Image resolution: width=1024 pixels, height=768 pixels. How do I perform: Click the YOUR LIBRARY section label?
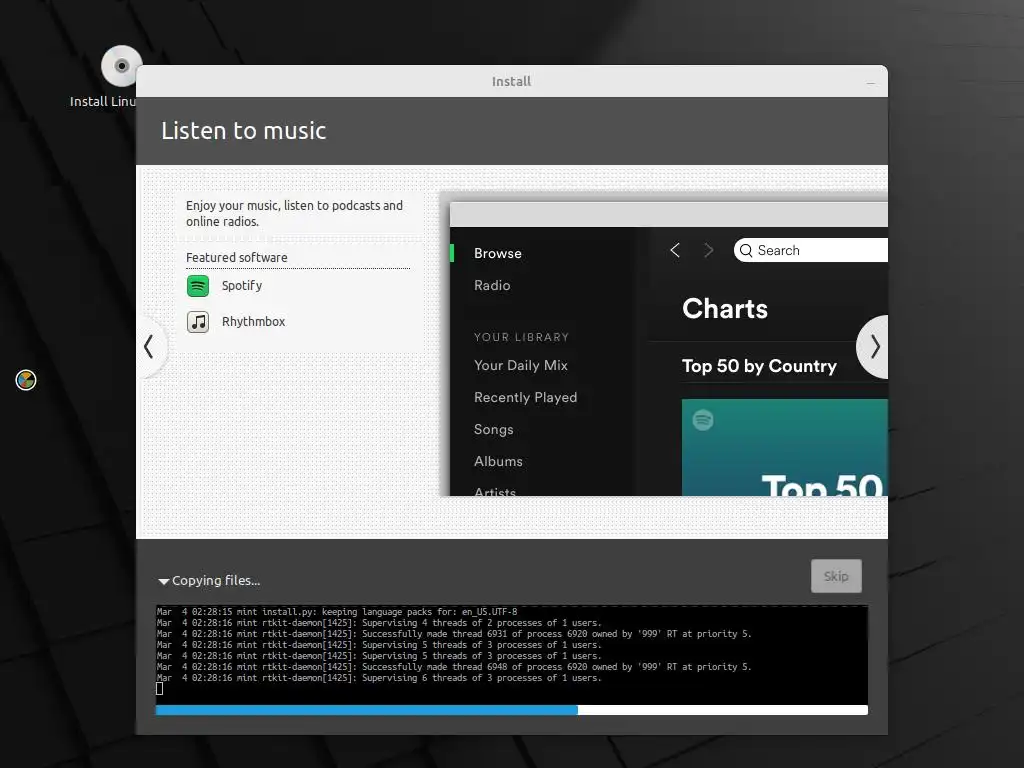pyautogui.click(x=521, y=337)
